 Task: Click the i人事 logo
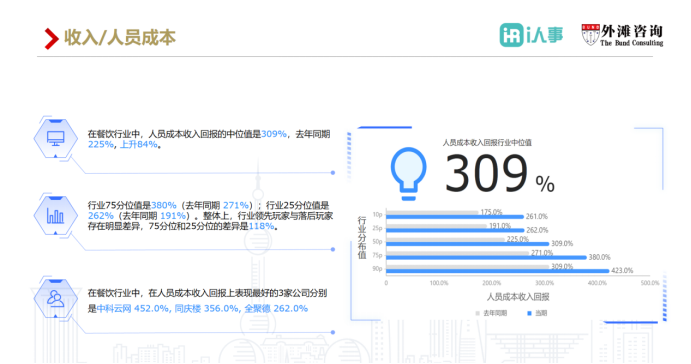(531, 35)
